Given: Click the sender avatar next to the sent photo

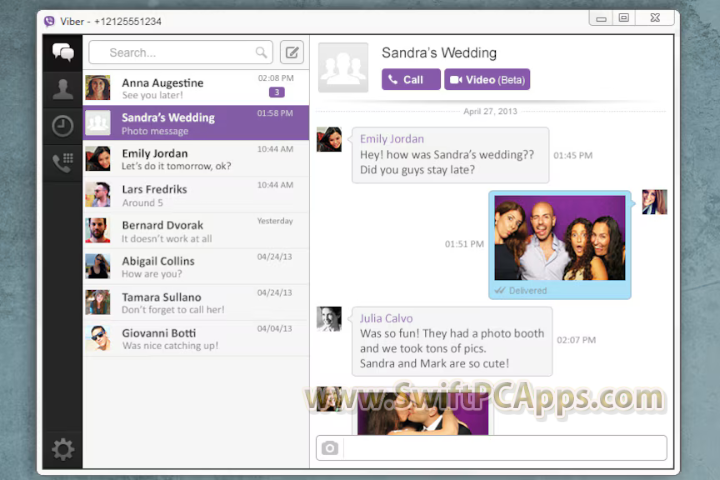Looking at the screenshot, I should tap(654, 202).
